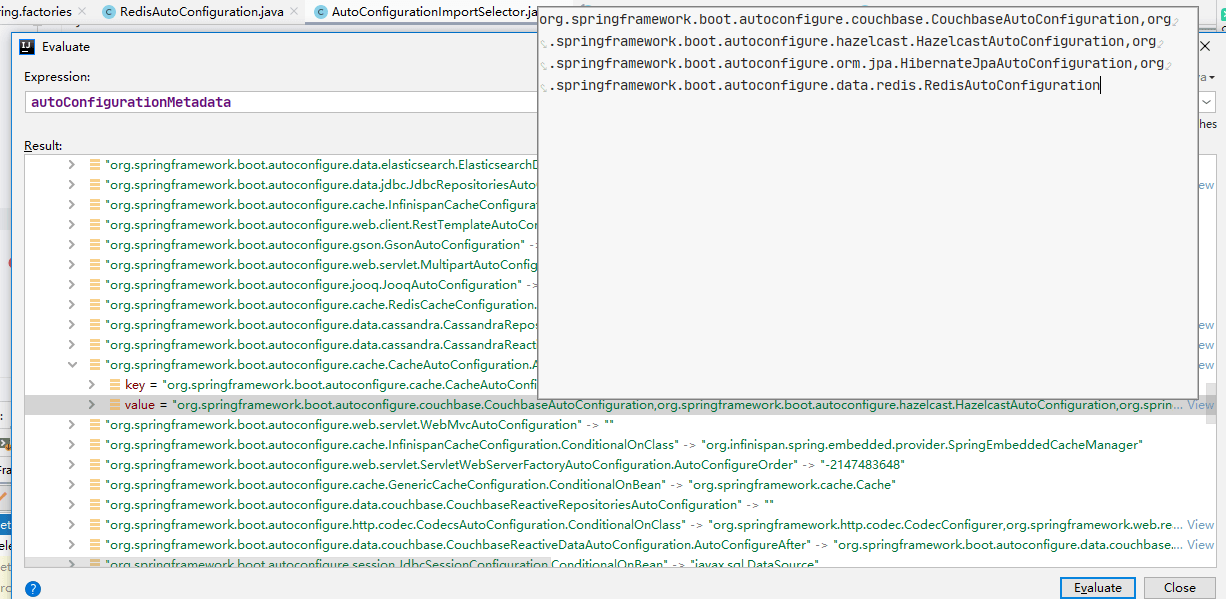Click the help question mark icon
This screenshot has height=599, width=1226.
tap(33, 589)
